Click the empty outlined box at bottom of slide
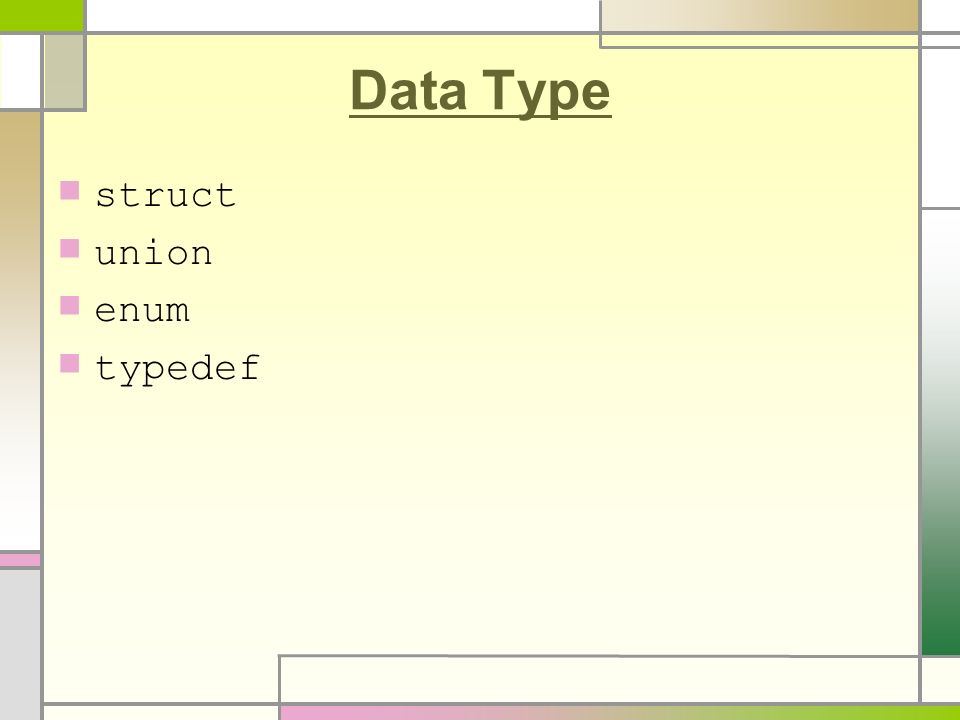Viewport: 960px width, 720px height. click(x=599, y=680)
